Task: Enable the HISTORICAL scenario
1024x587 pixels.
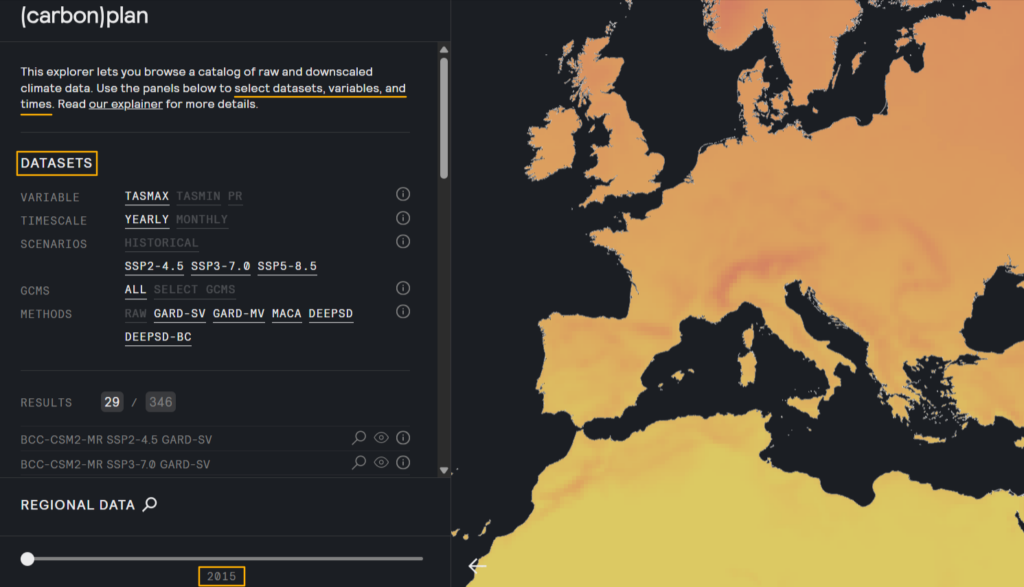Action: tap(161, 242)
